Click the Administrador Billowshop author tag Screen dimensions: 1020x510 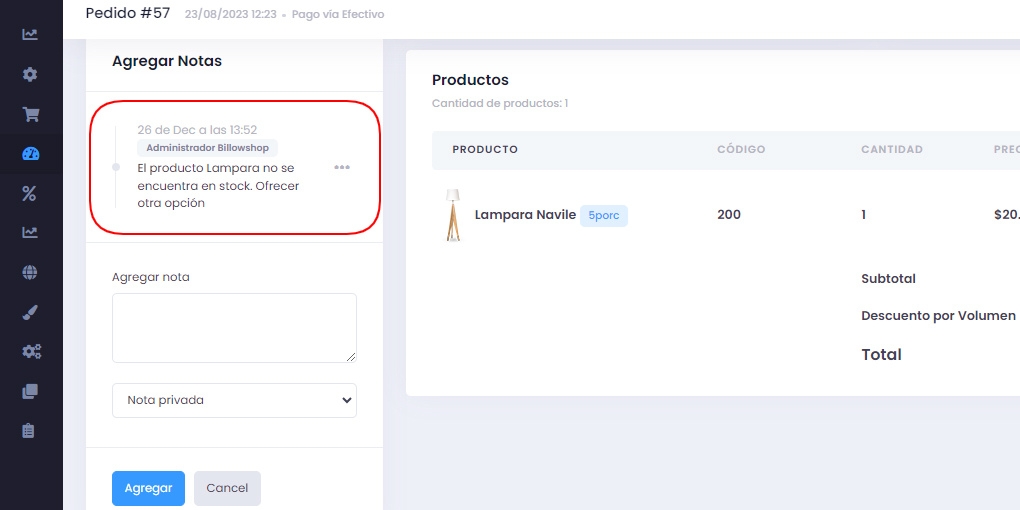(x=207, y=148)
